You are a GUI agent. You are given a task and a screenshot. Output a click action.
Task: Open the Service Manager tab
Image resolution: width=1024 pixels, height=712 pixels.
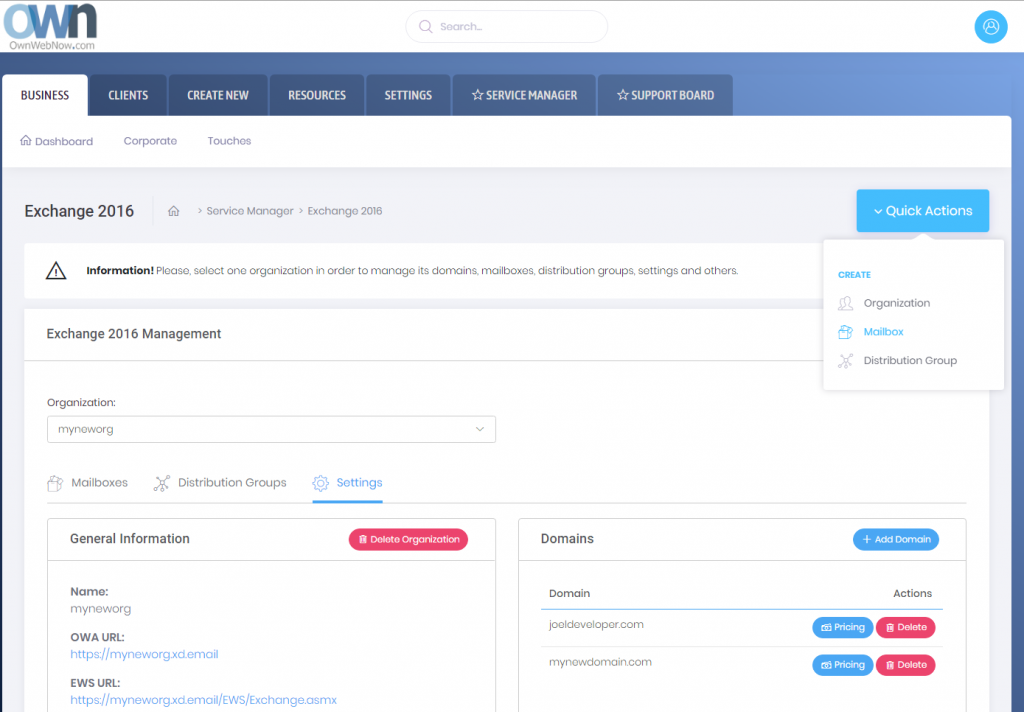click(524, 96)
